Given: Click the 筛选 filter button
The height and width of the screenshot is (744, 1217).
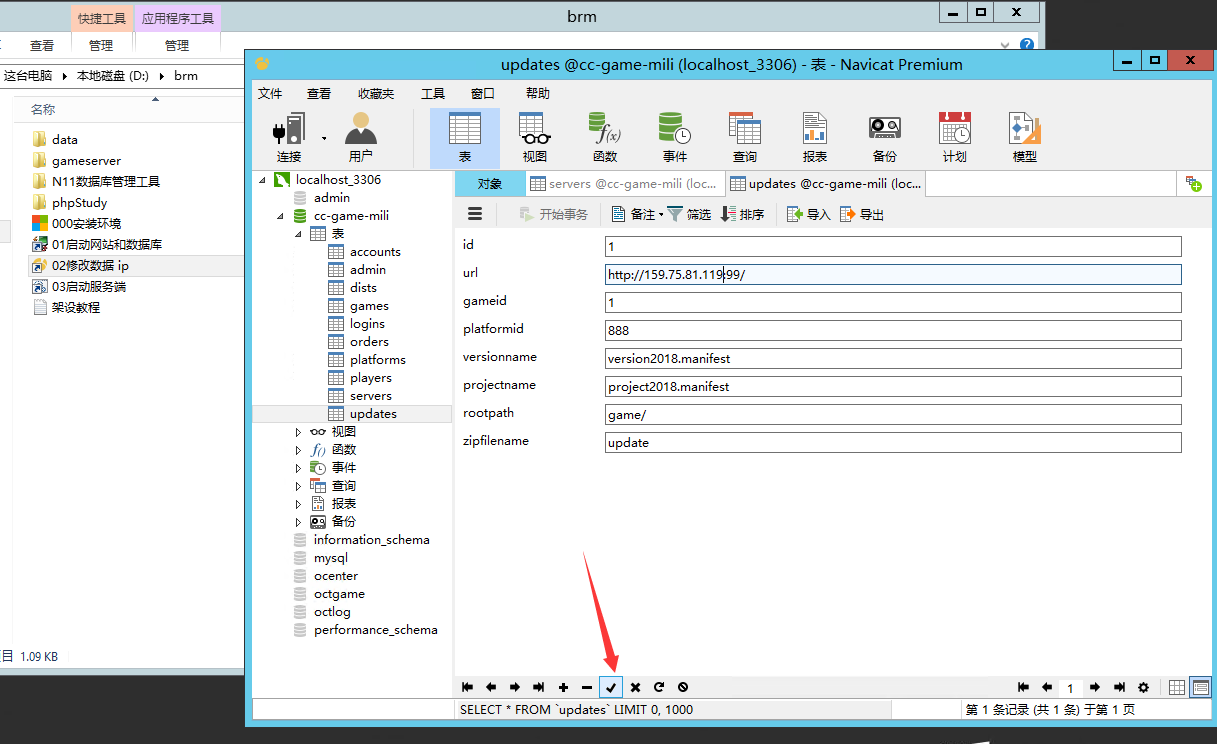Looking at the screenshot, I should 689,214.
